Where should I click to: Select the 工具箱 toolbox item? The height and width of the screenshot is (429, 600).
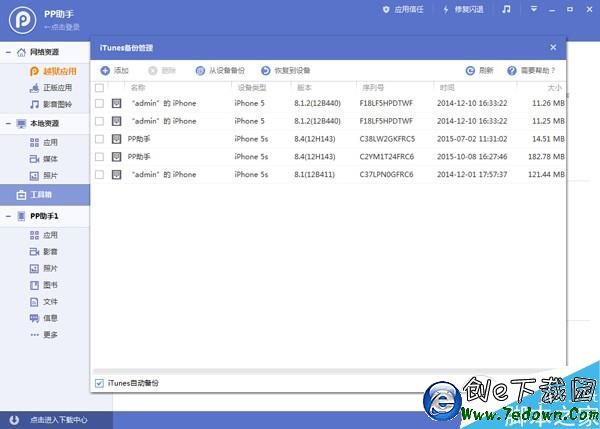(45, 195)
